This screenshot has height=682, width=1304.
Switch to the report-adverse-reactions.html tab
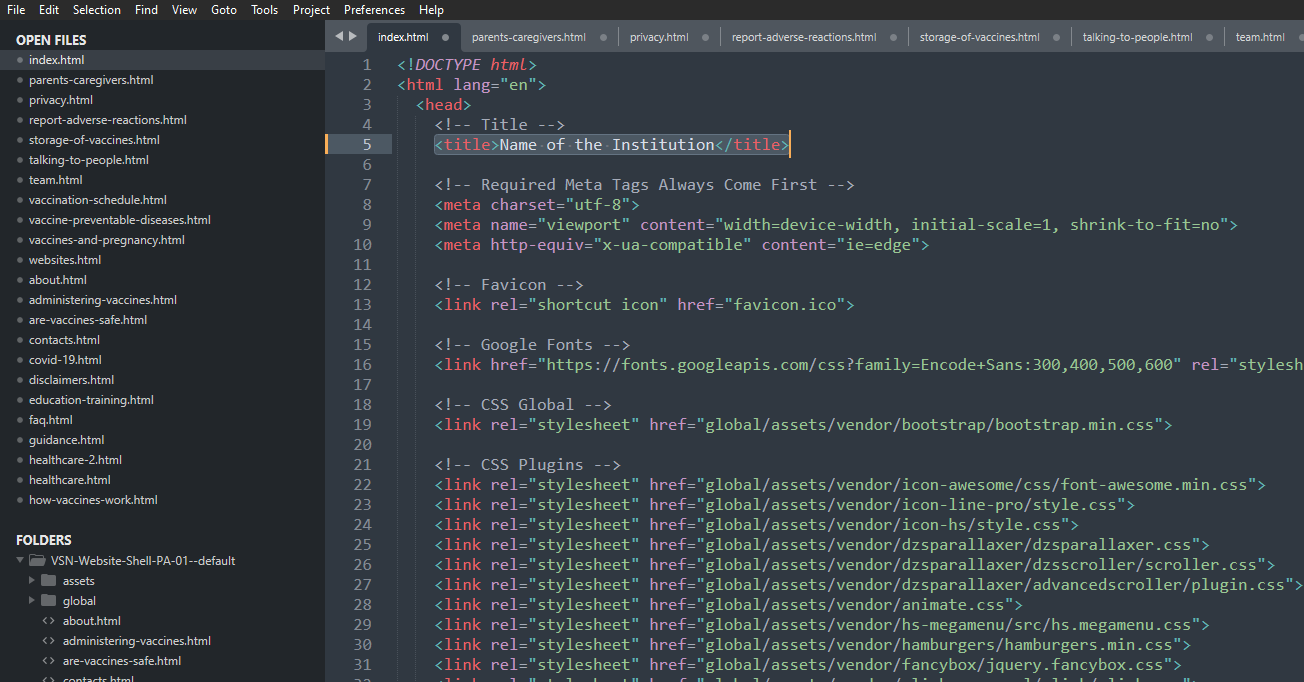pos(803,38)
